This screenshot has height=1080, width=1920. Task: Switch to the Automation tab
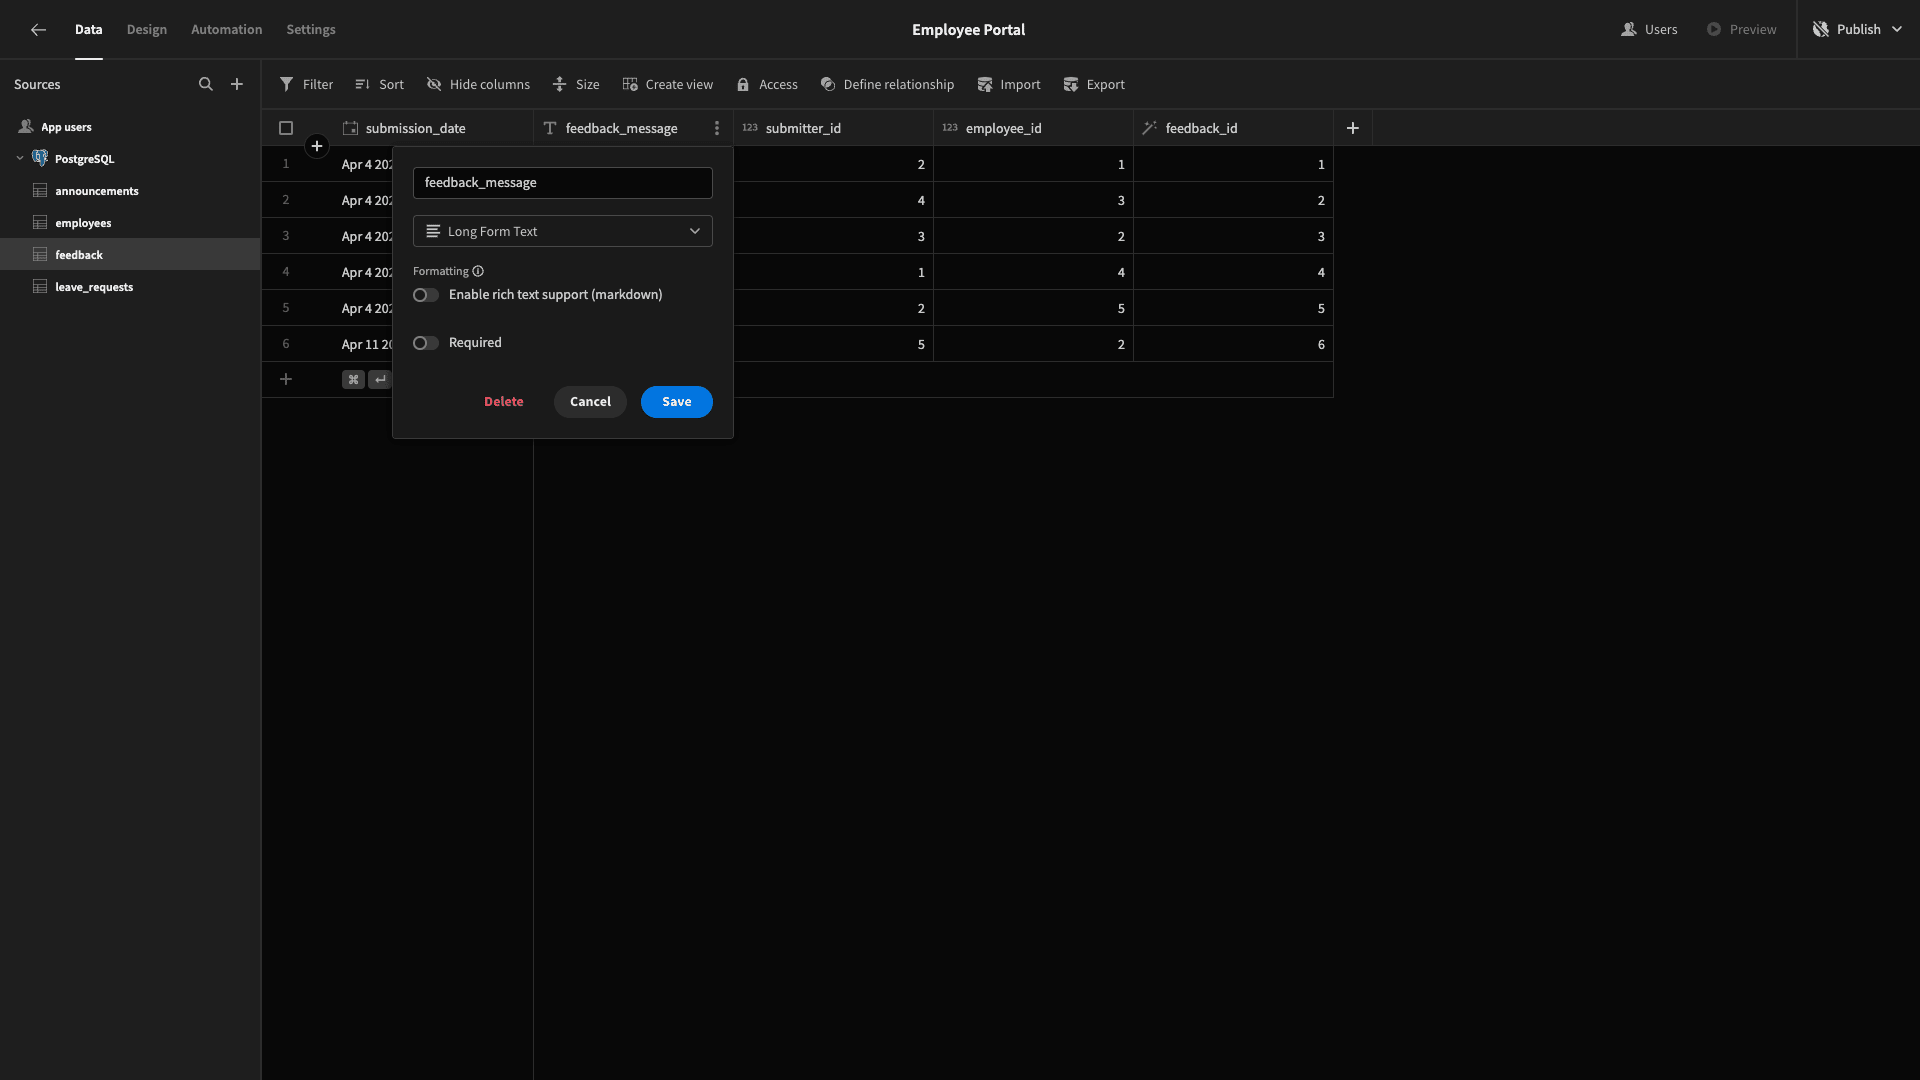click(227, 30)
